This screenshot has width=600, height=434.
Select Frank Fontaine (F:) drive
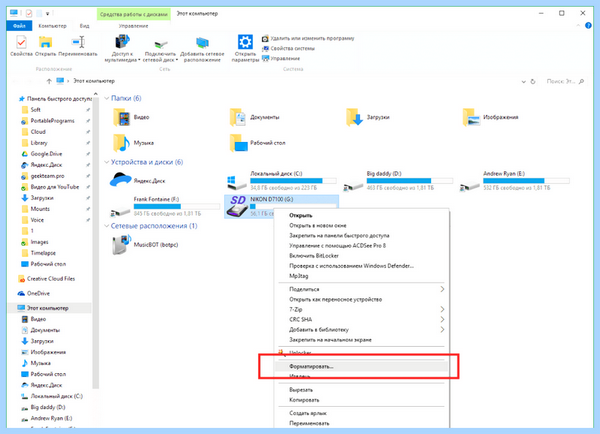165,206
